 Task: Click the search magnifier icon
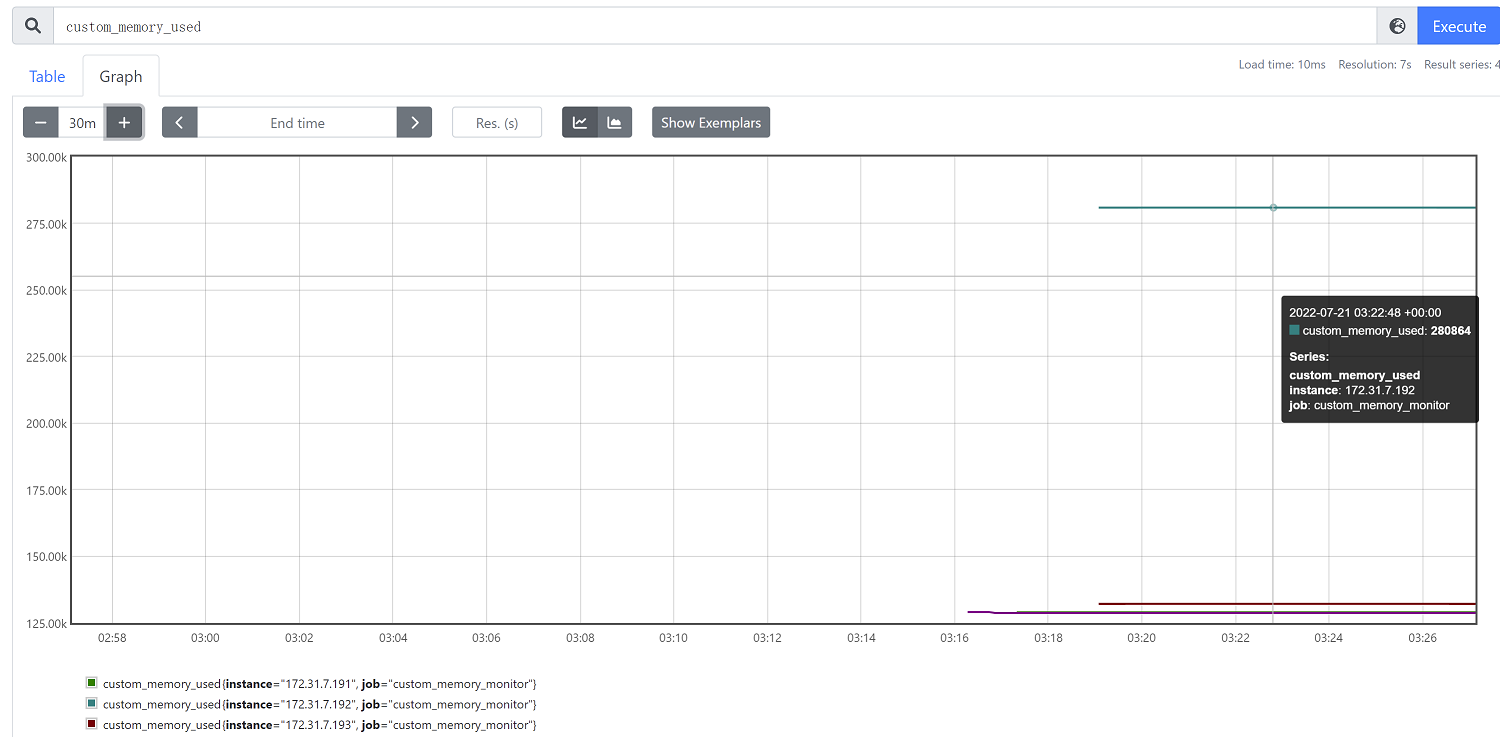pyautogui.click(x=32, y=26)
